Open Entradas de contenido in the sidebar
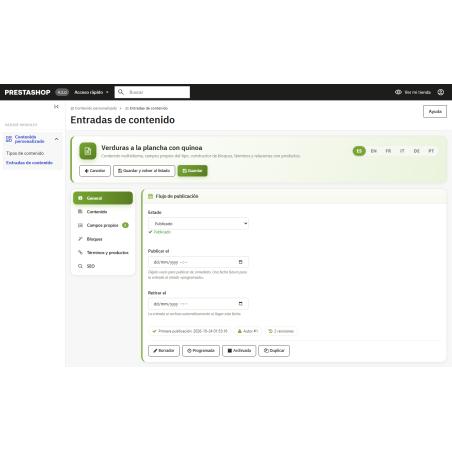This screenshot has width=452, height=452. tap(29, 163)
